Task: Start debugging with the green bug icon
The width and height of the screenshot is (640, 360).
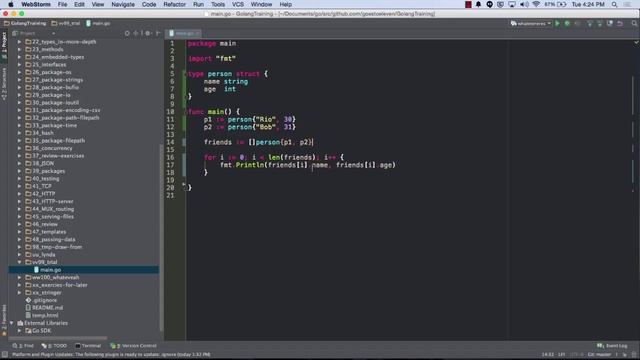Action: click(x=567, y=24)
